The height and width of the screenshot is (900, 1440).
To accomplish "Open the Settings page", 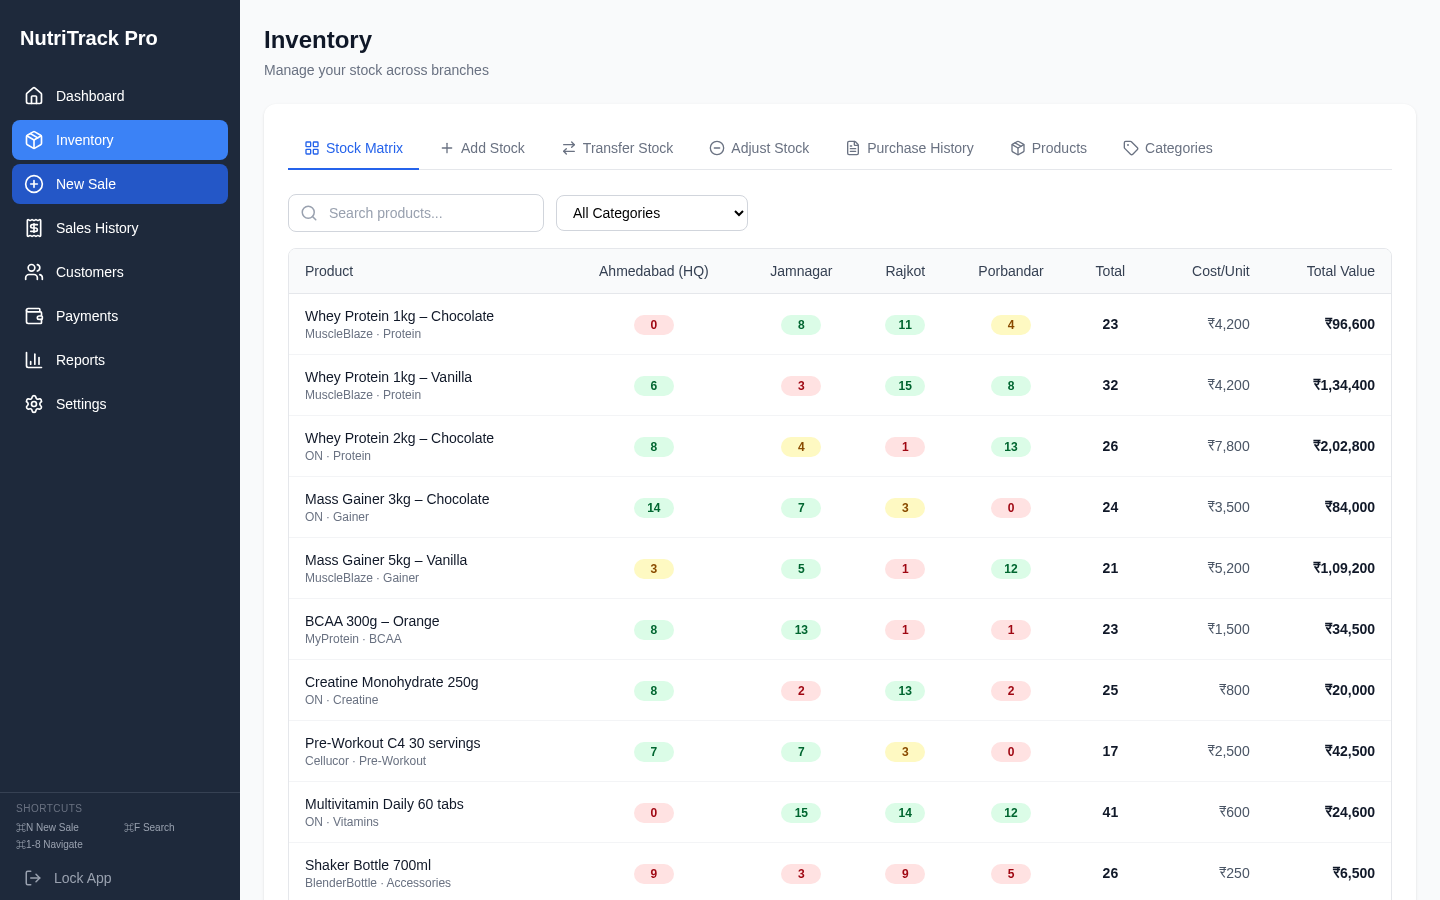I will tap(120, 404).
